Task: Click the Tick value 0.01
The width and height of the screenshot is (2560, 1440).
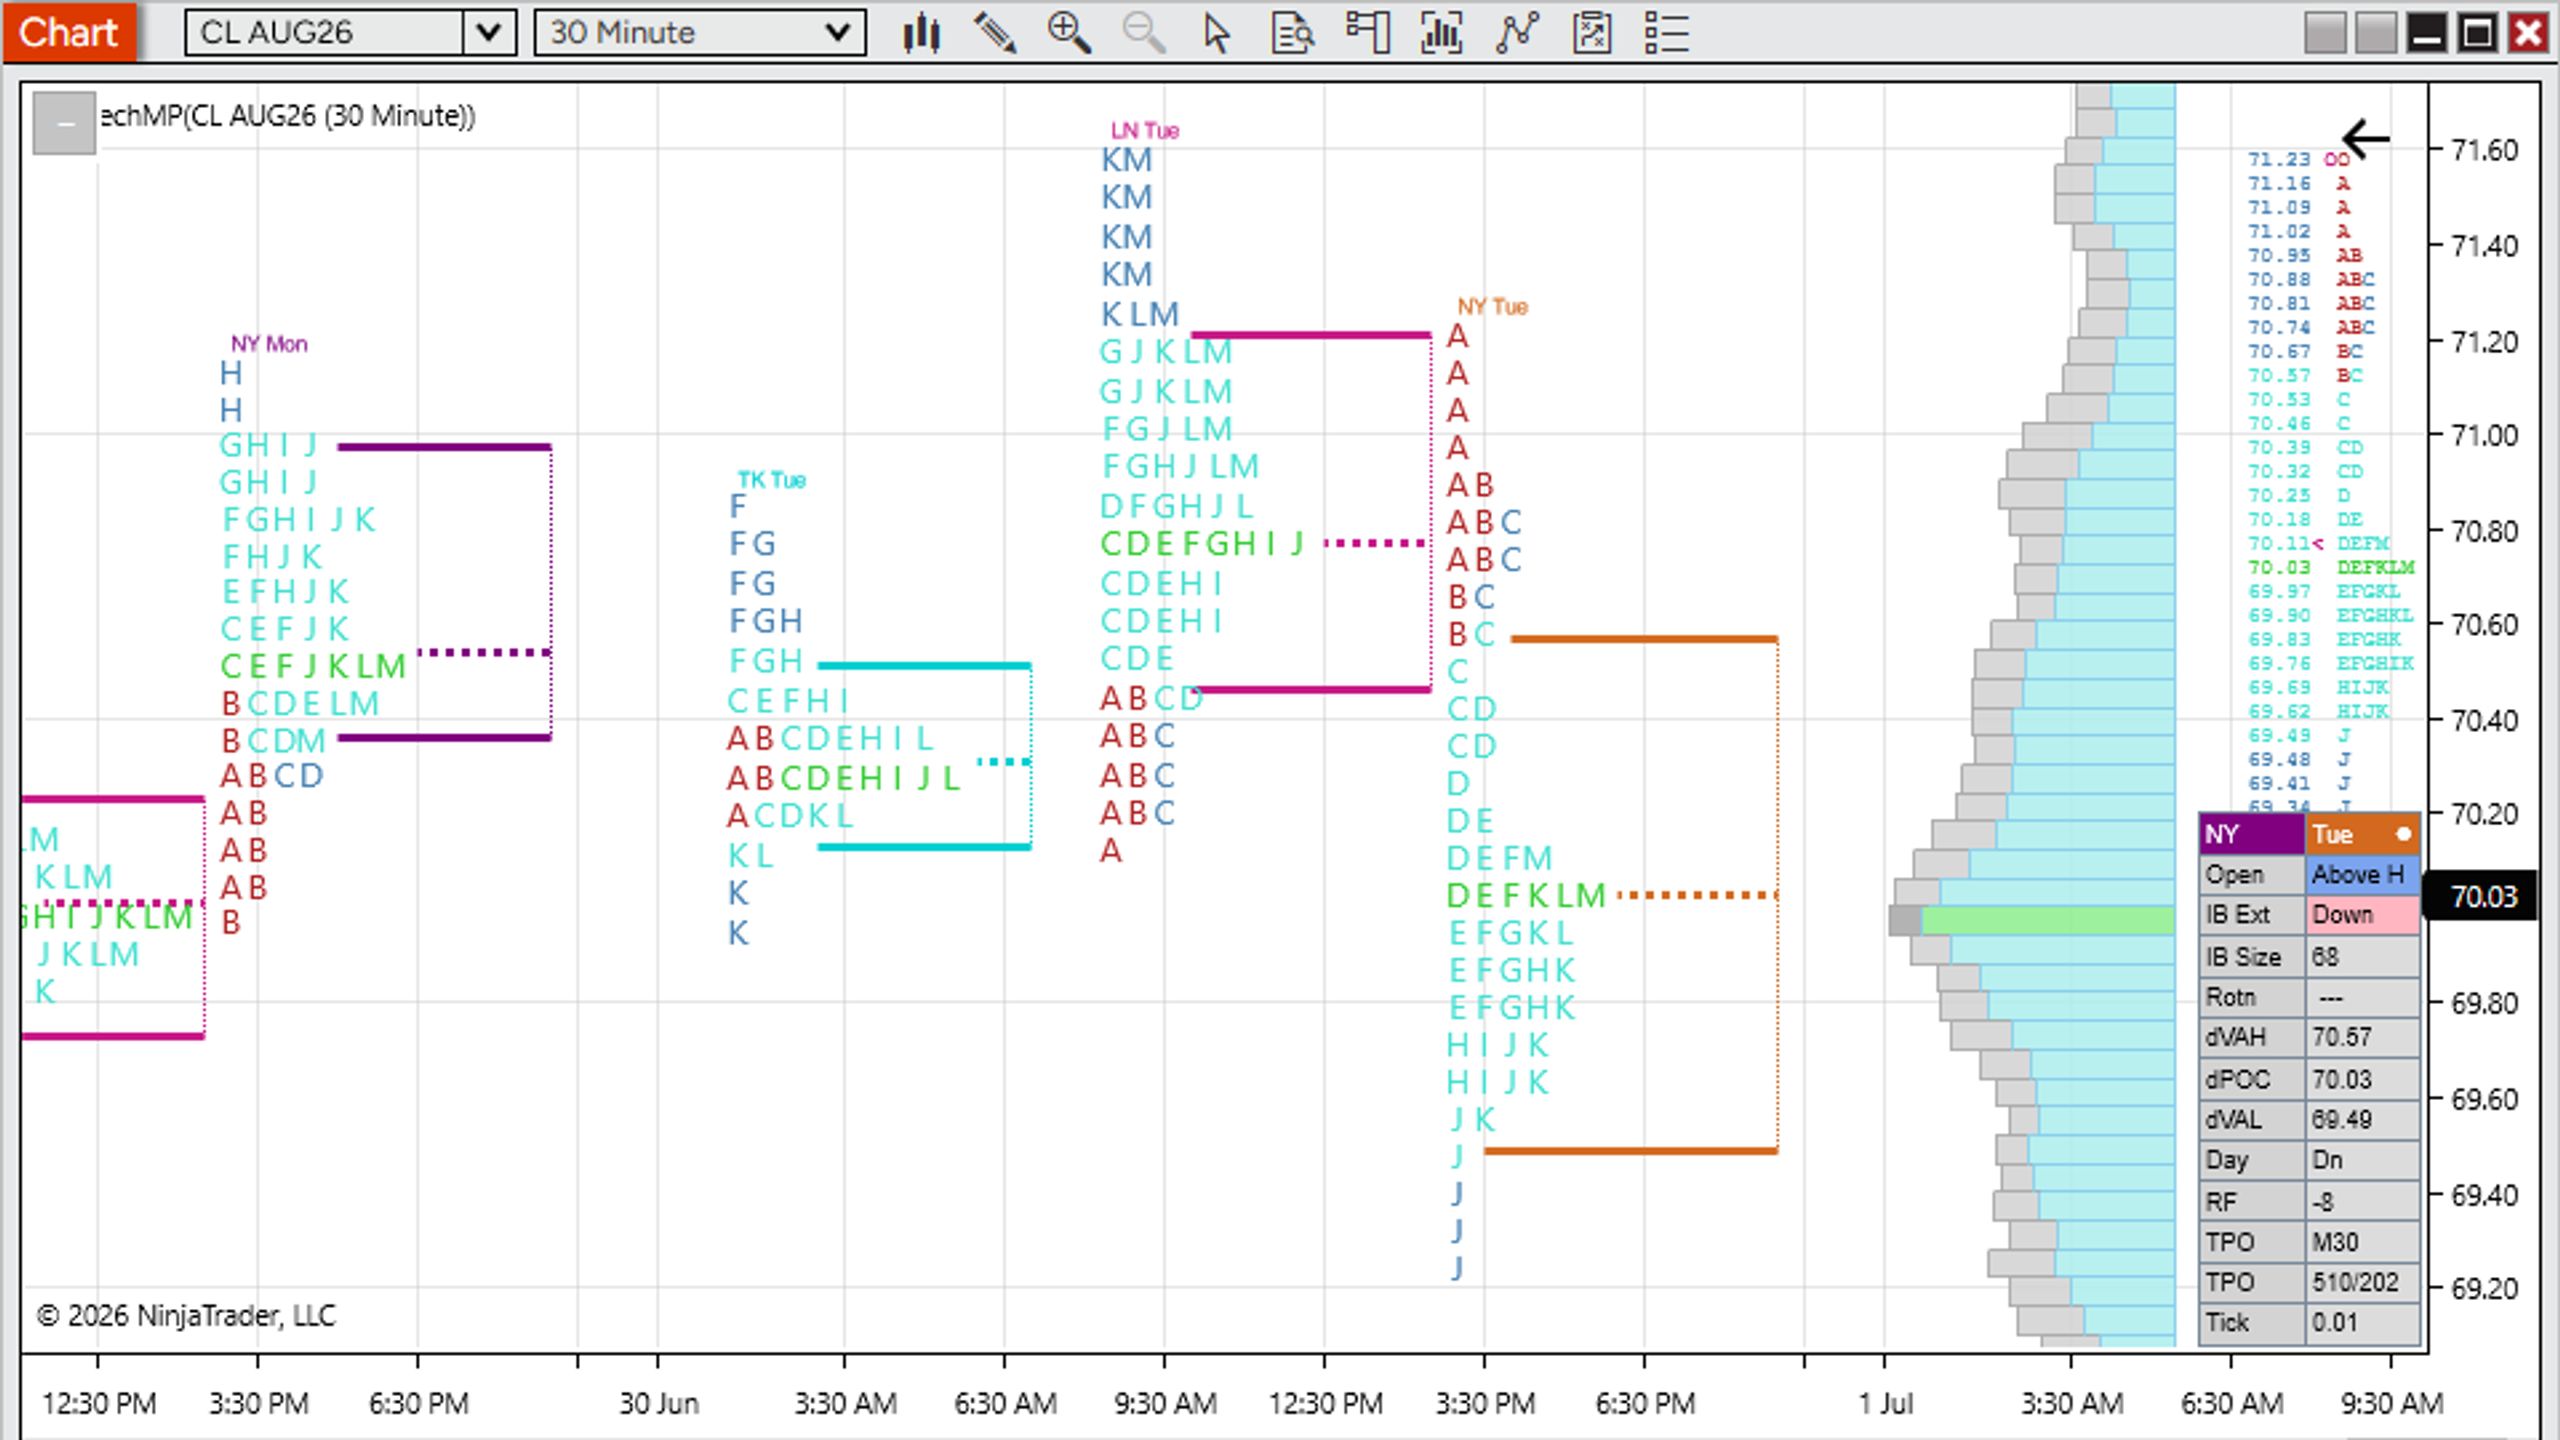Action: click(2362, 1323)
